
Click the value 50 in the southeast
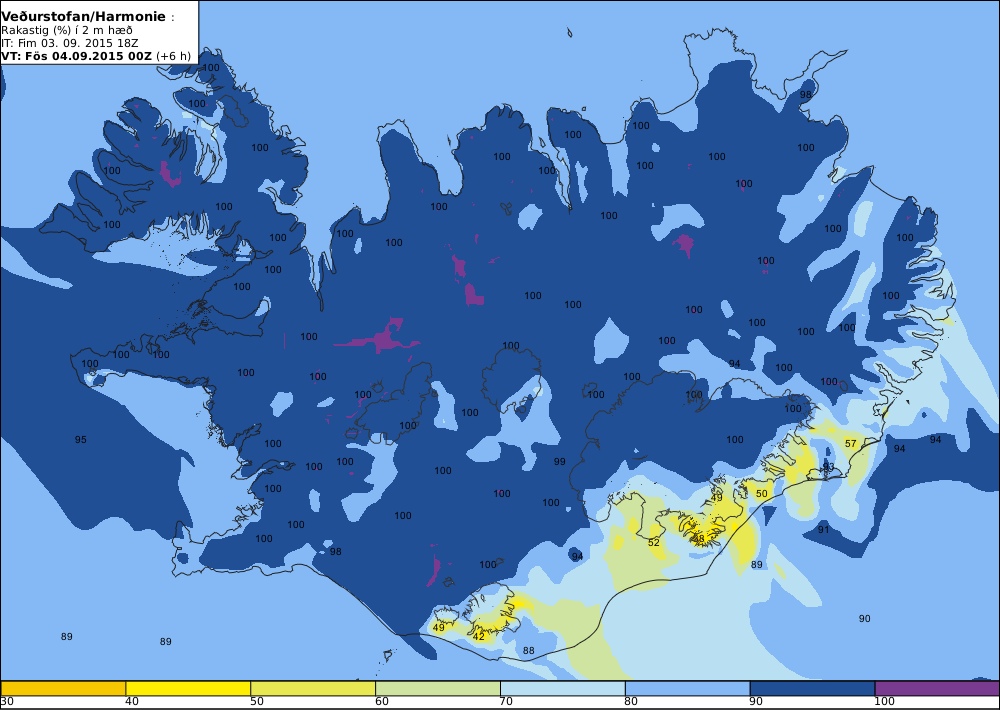(x=761, y=493)
